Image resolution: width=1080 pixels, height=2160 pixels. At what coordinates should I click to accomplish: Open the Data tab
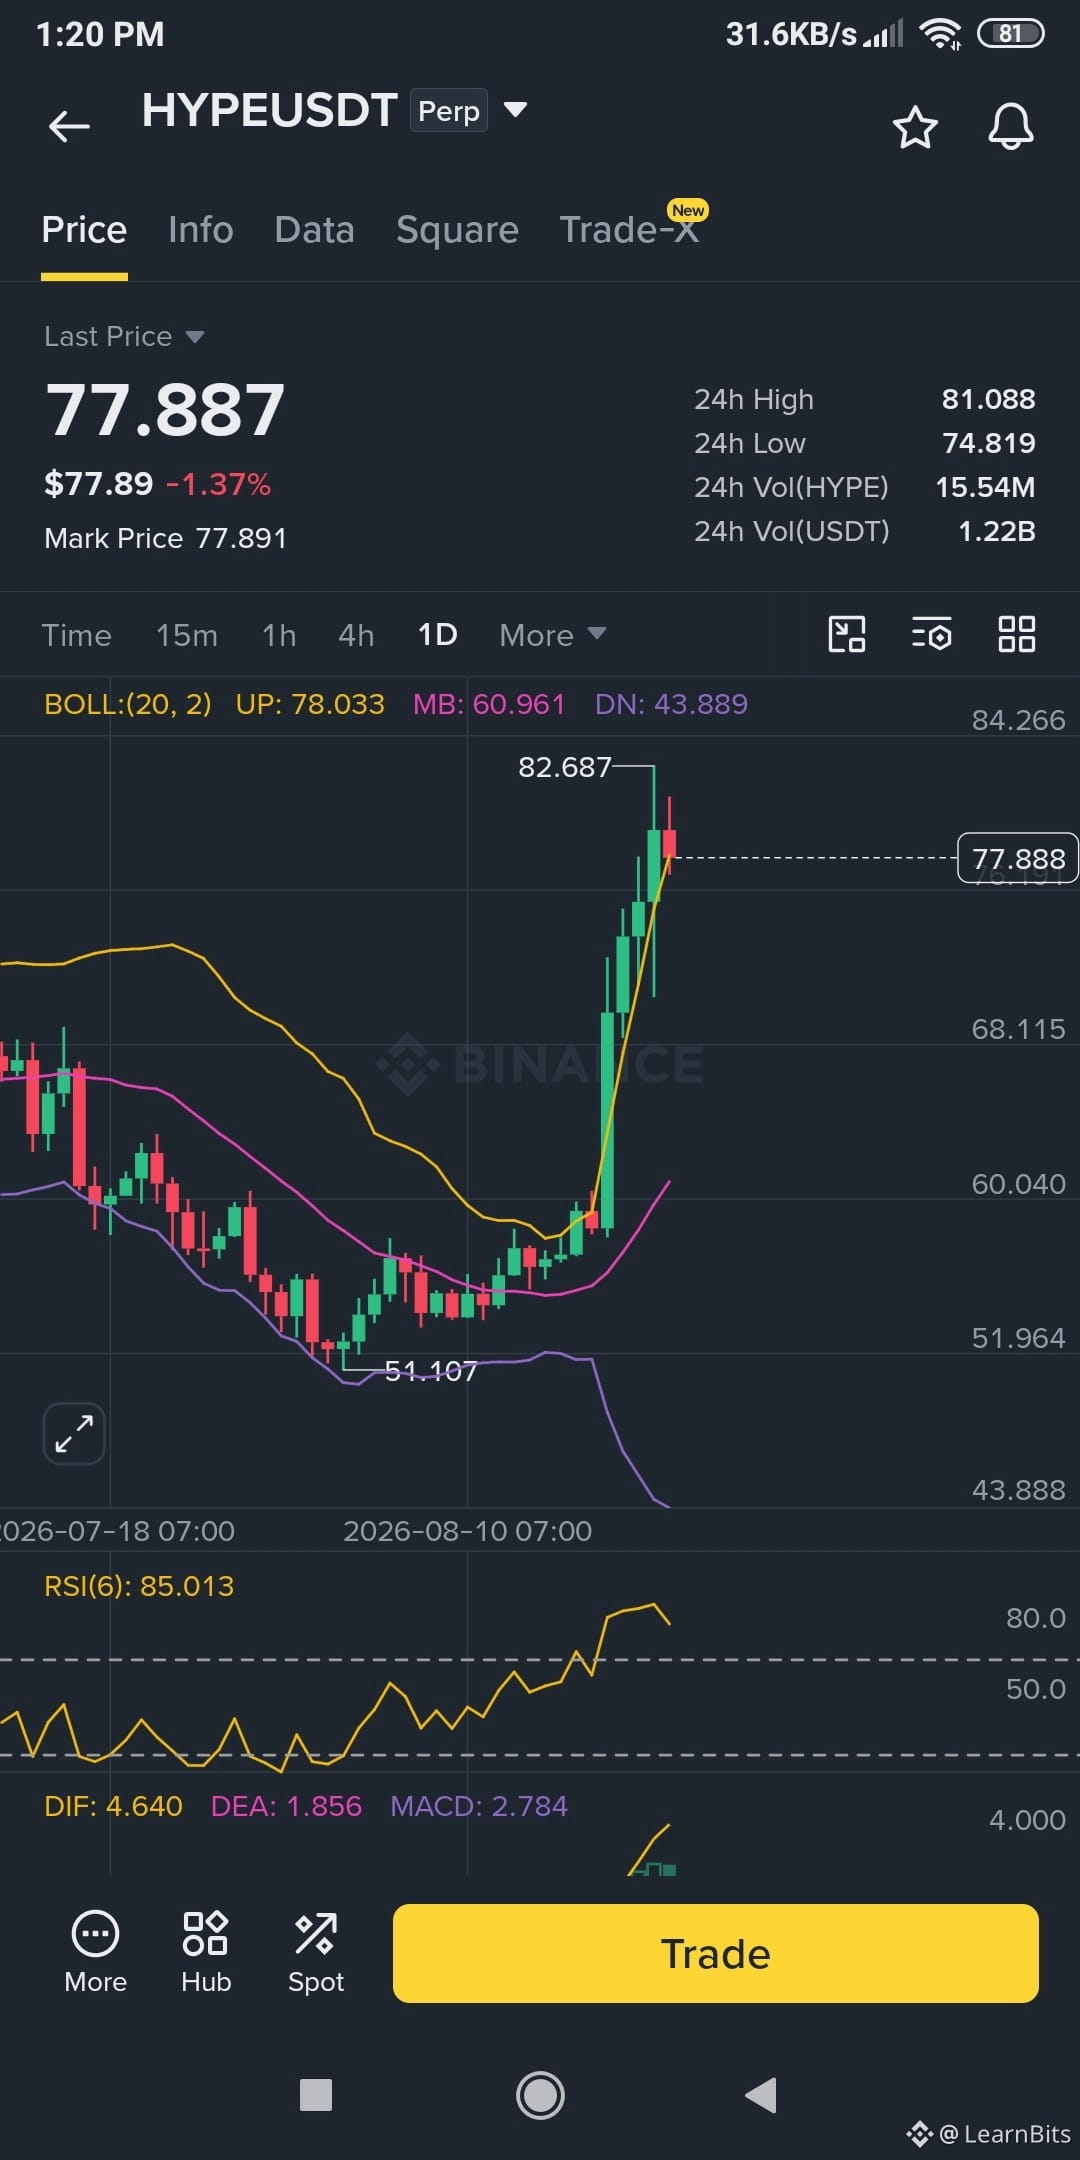(314, 230)
